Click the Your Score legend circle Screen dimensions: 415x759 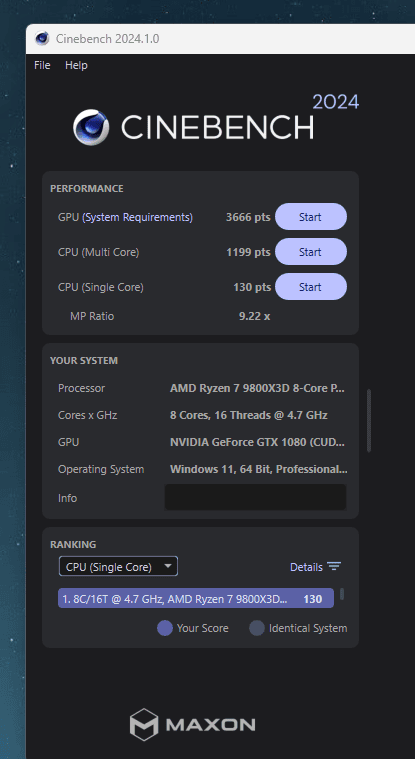click(x=165, y=628)
